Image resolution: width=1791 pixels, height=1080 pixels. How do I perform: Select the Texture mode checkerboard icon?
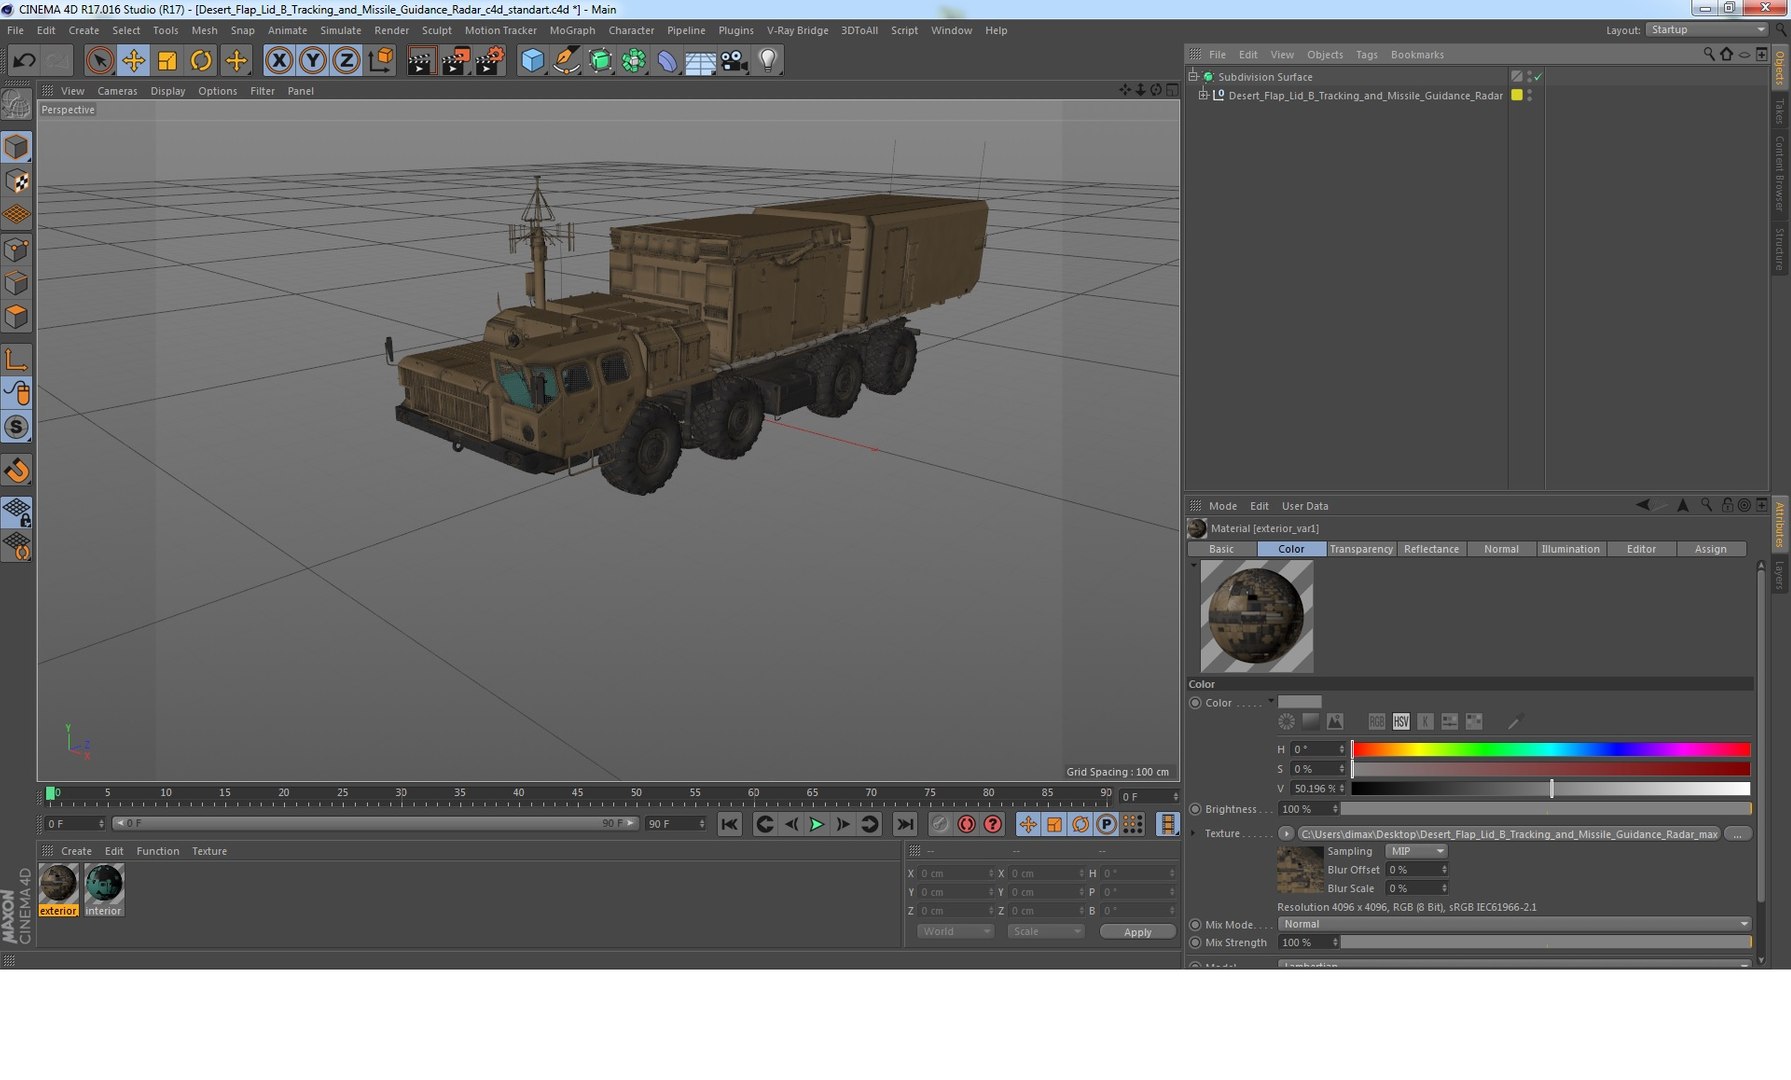click(x=17, y=181)
